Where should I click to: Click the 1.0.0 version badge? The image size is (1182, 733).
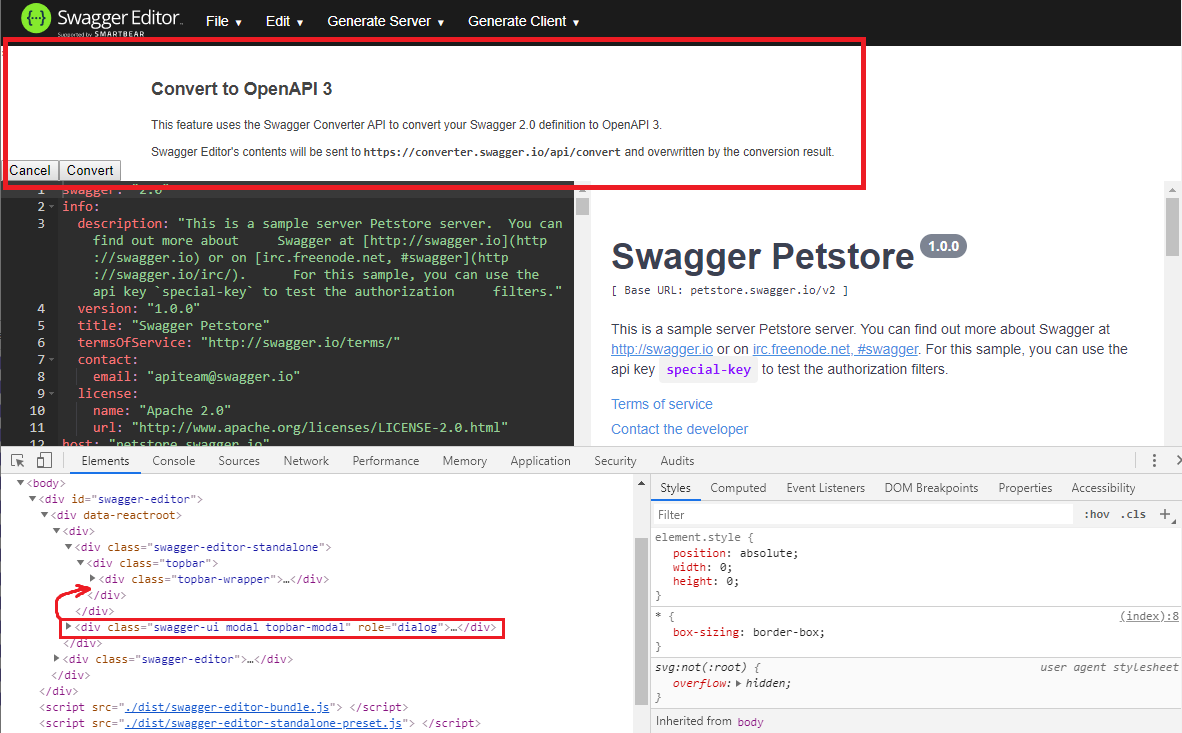(x=943, y=246)
